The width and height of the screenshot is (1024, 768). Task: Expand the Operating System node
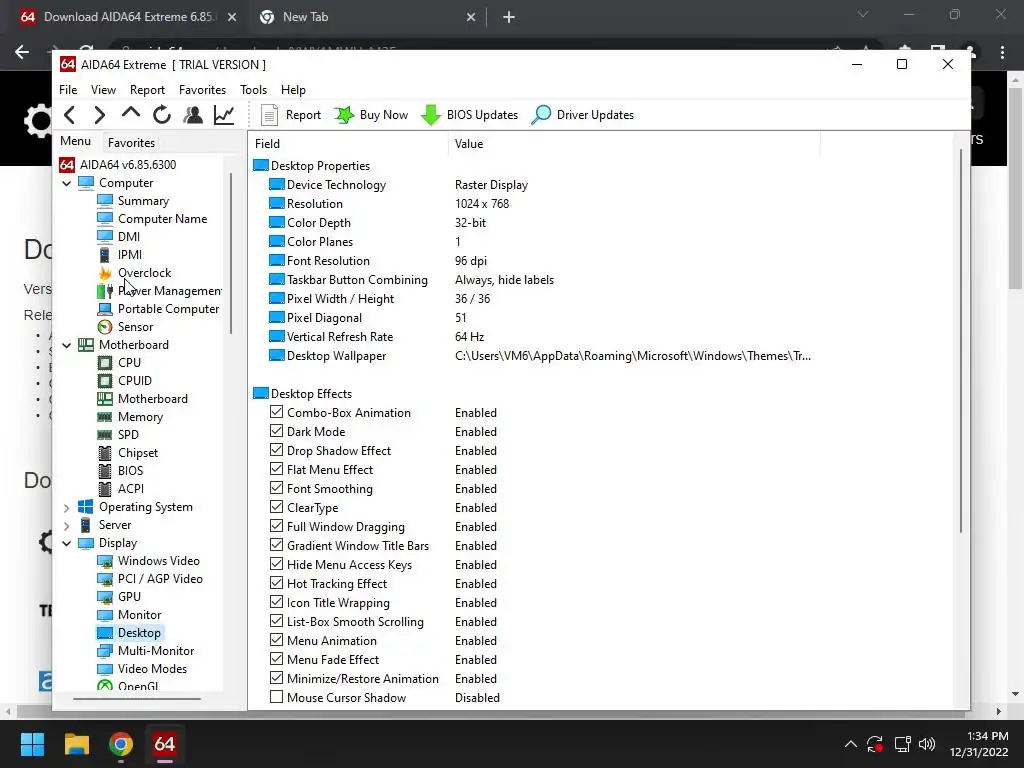click(67, 507)
